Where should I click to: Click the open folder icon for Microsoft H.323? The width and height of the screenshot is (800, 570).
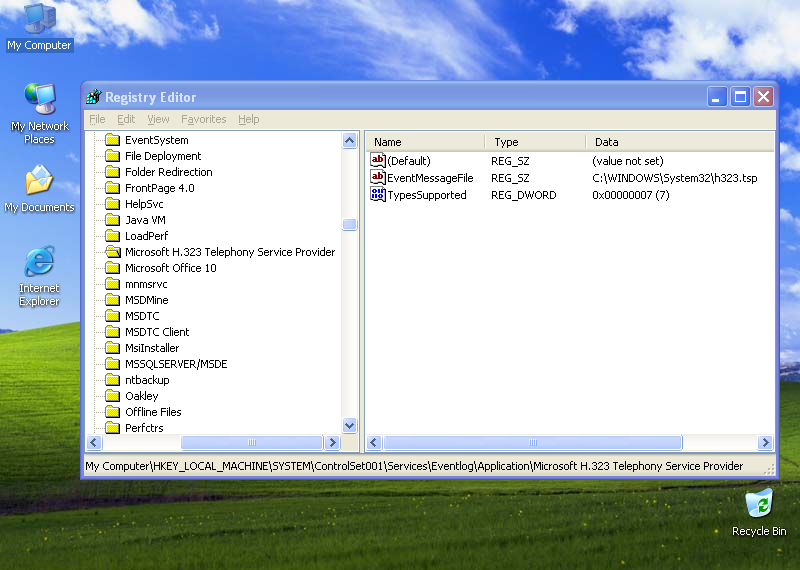(113, 252)
